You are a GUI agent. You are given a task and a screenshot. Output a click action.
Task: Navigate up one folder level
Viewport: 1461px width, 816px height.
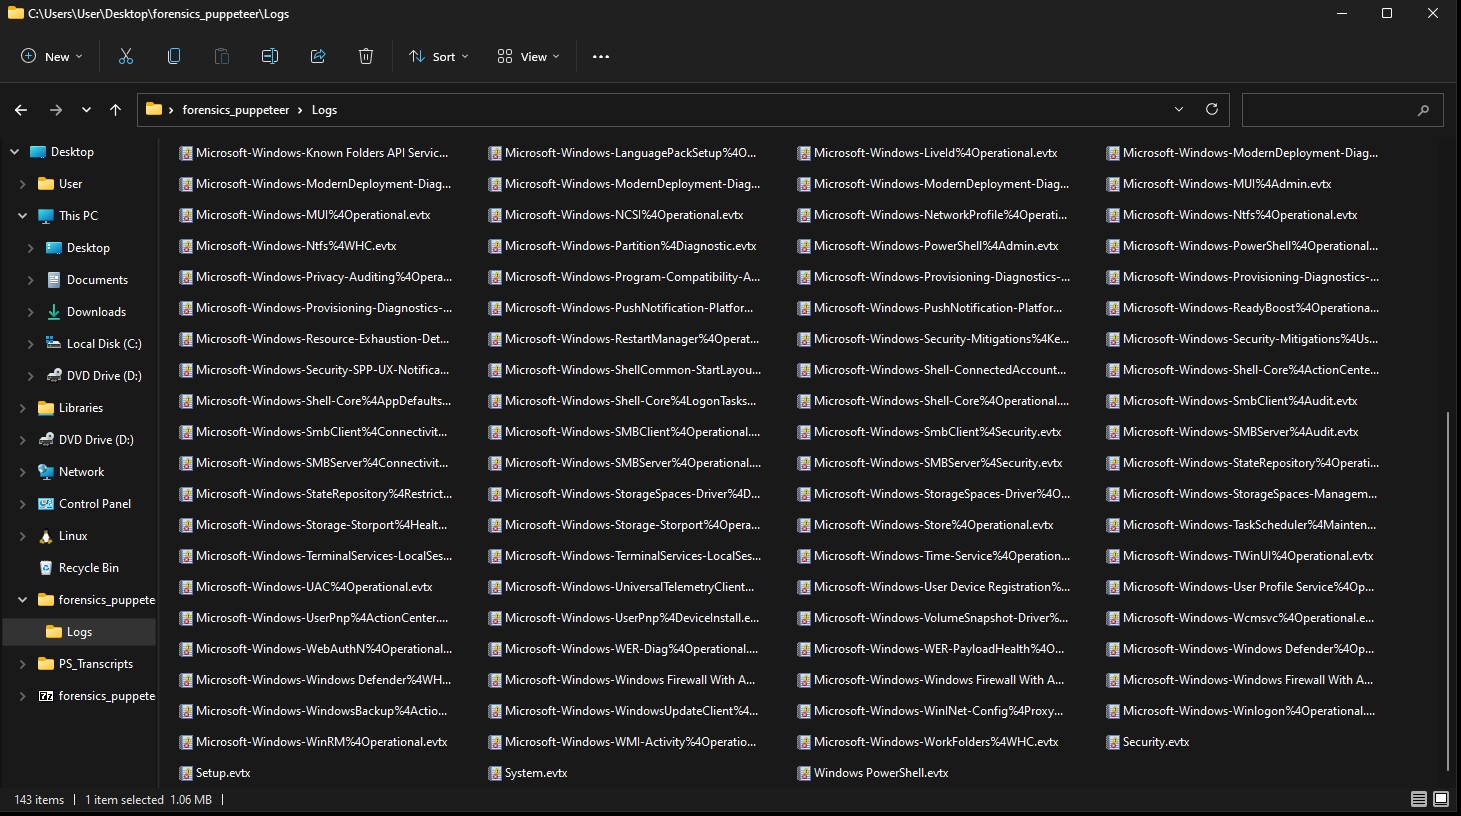pyautogui.click(x=116, y=110)
